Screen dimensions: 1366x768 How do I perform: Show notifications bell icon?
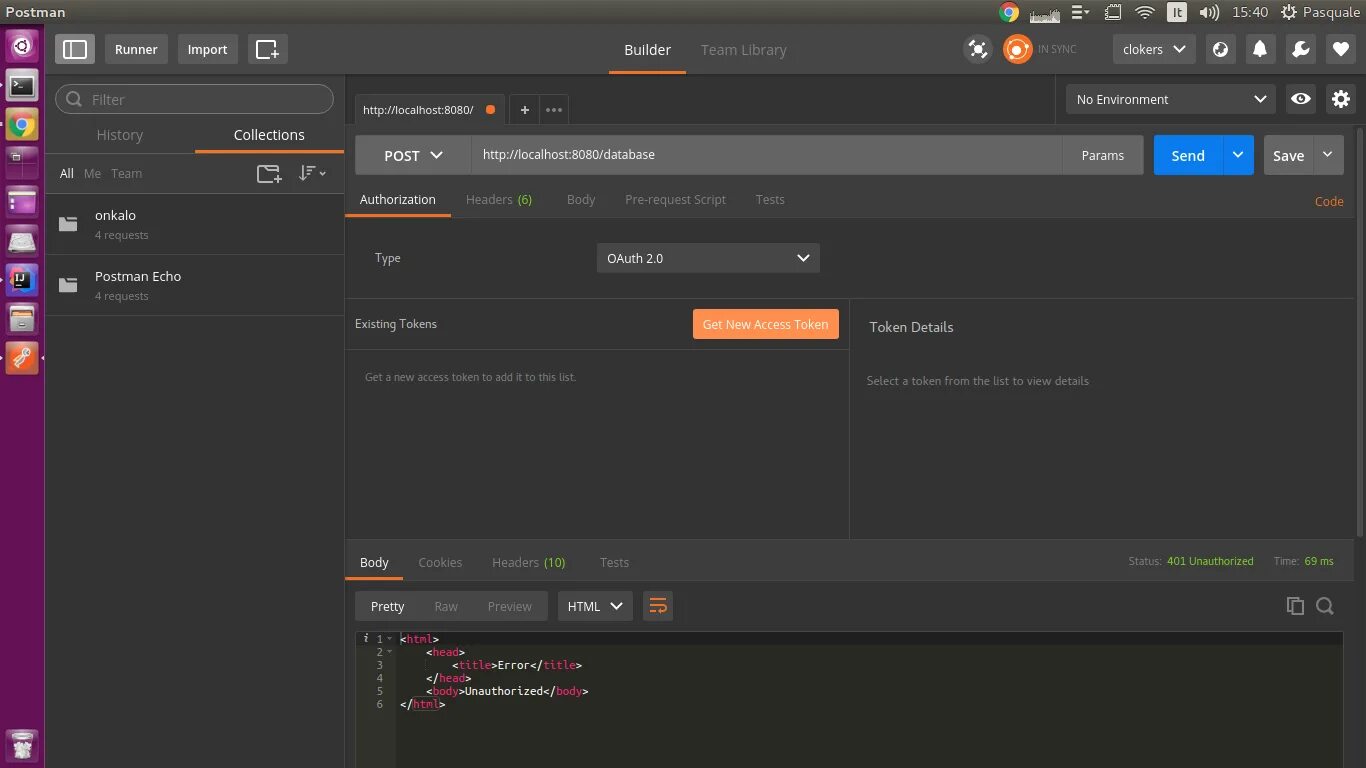click(x=1260, y=49)
